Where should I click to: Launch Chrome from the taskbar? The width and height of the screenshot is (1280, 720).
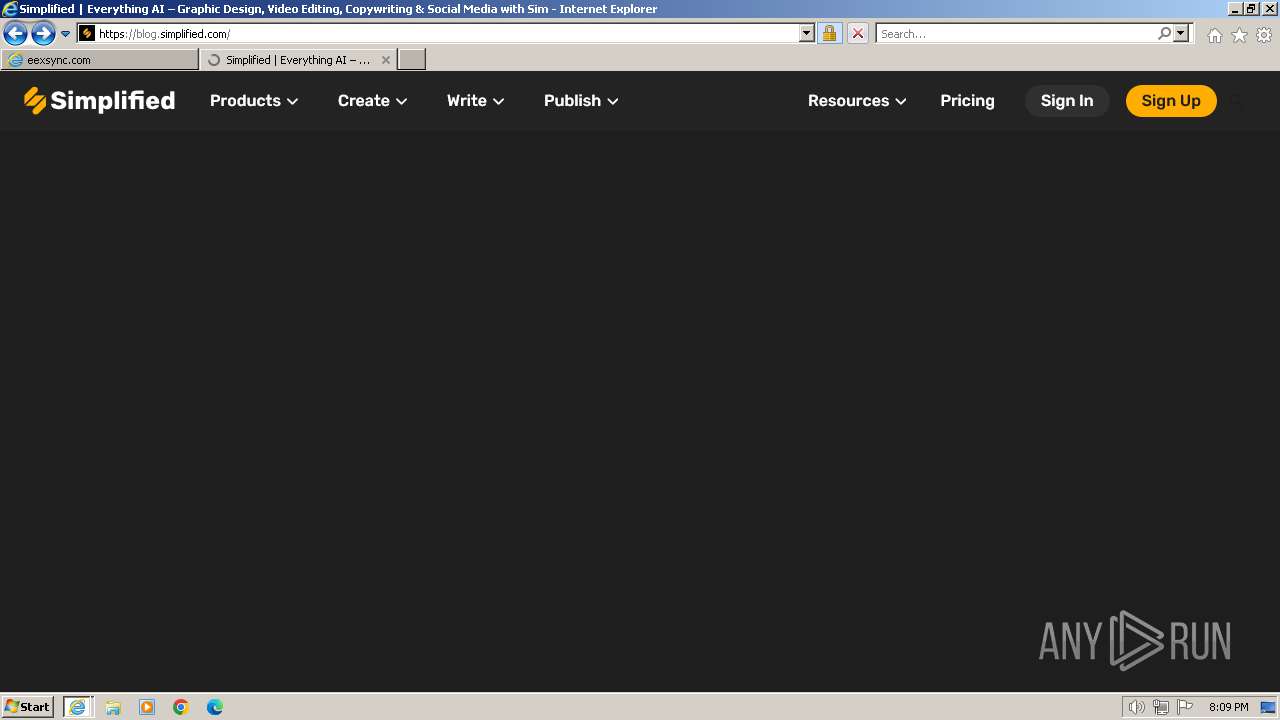[181, 707]
